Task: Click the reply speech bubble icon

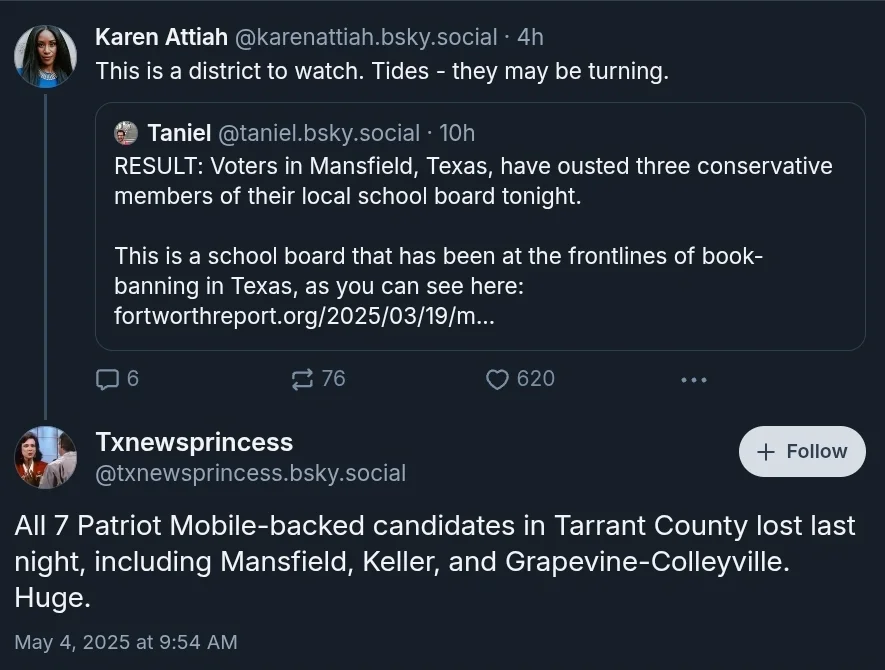Action: [107, 379]
